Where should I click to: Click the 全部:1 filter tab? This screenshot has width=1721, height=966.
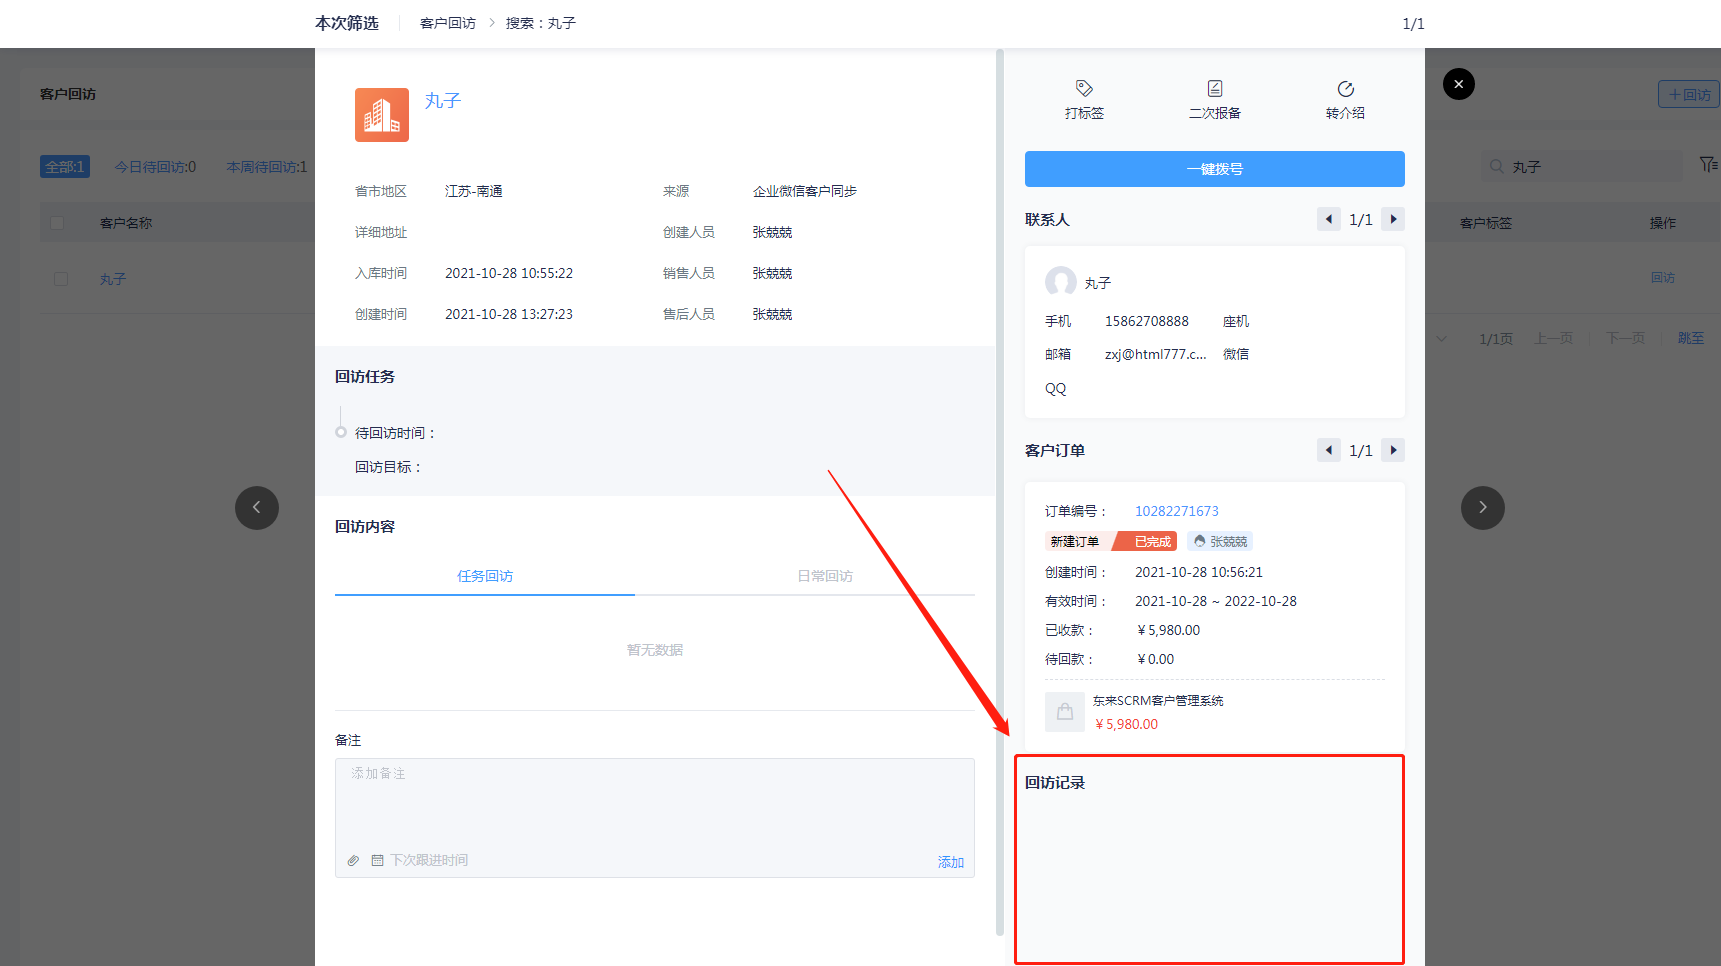pos(65,167)
